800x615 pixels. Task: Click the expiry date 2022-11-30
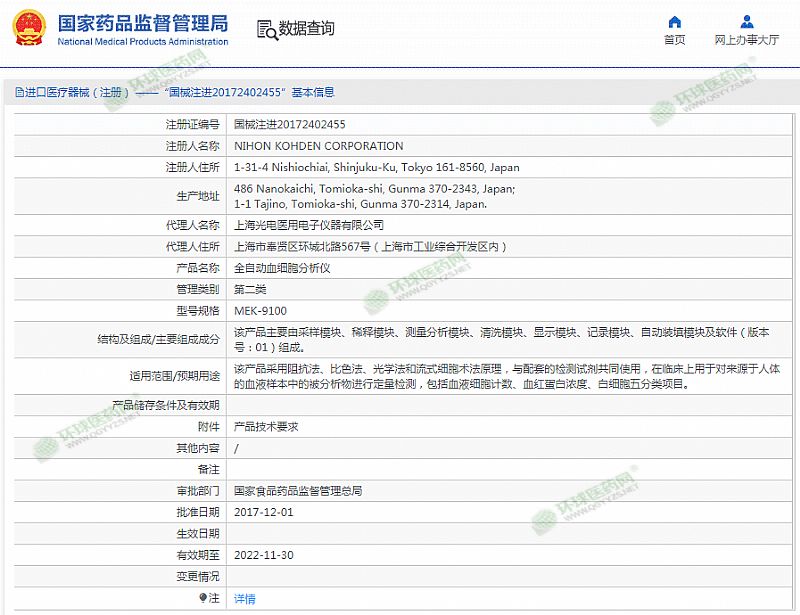point(263,555)
